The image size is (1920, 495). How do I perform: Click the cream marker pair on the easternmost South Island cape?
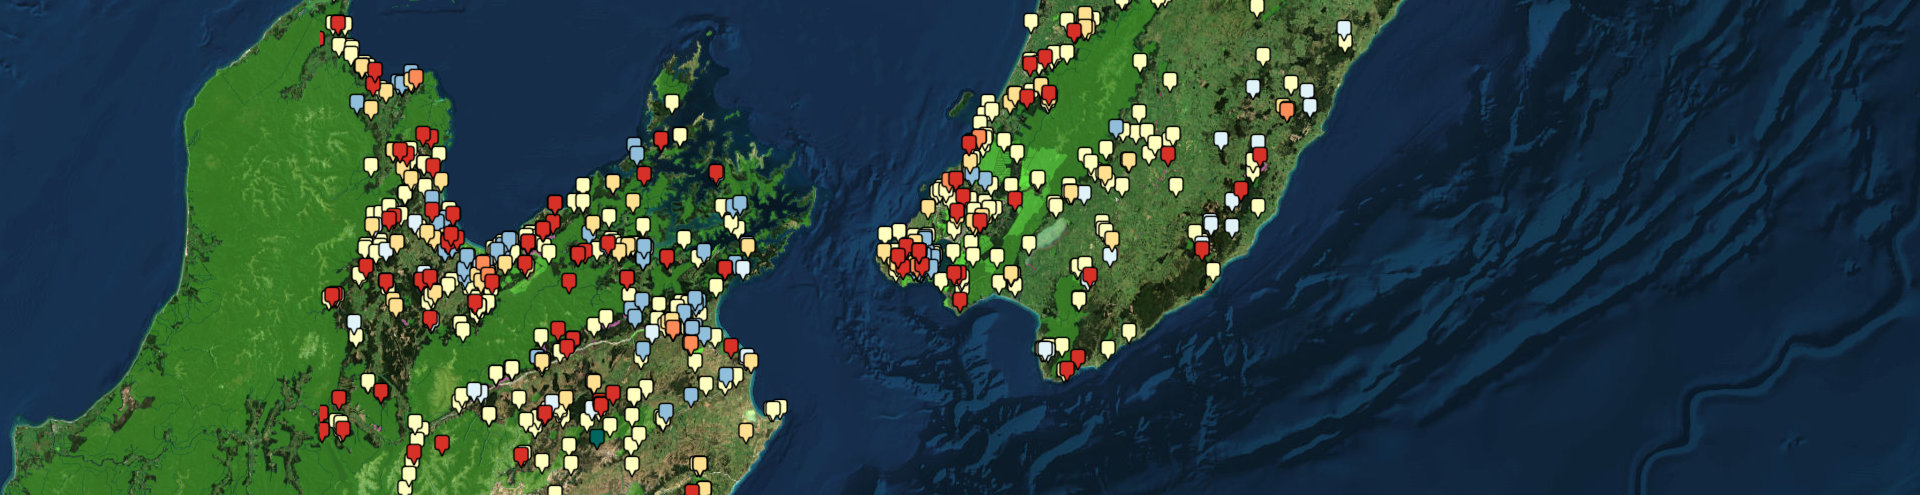coord(775,408)
